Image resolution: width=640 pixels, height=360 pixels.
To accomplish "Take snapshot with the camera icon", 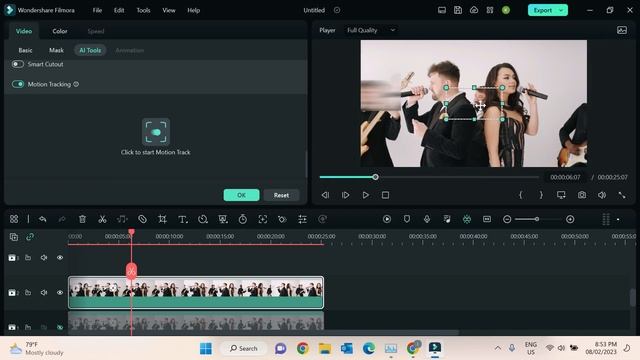I will pos(582,195).
